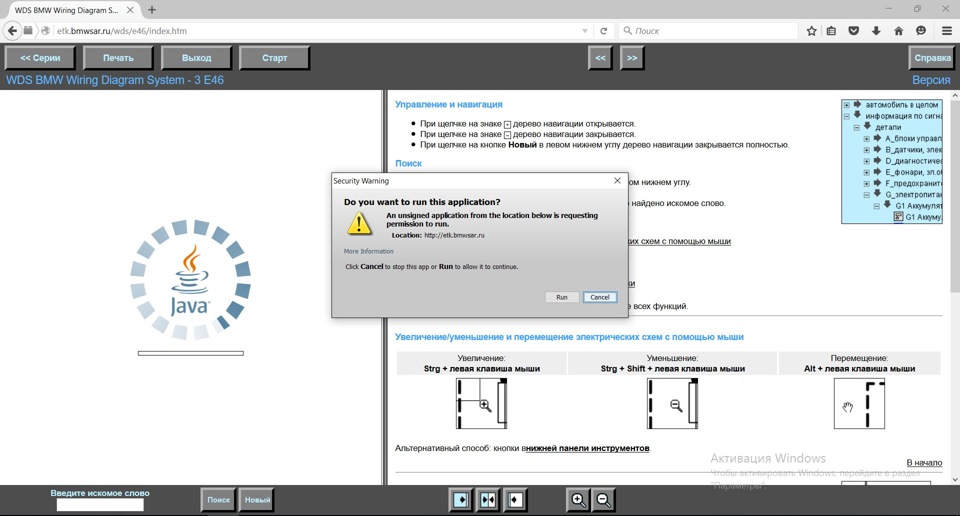This screenshot has height=516, width=960.
Task: Open the Pocket icon in Firefox toolbar
Action: click(x=853, y=31)
